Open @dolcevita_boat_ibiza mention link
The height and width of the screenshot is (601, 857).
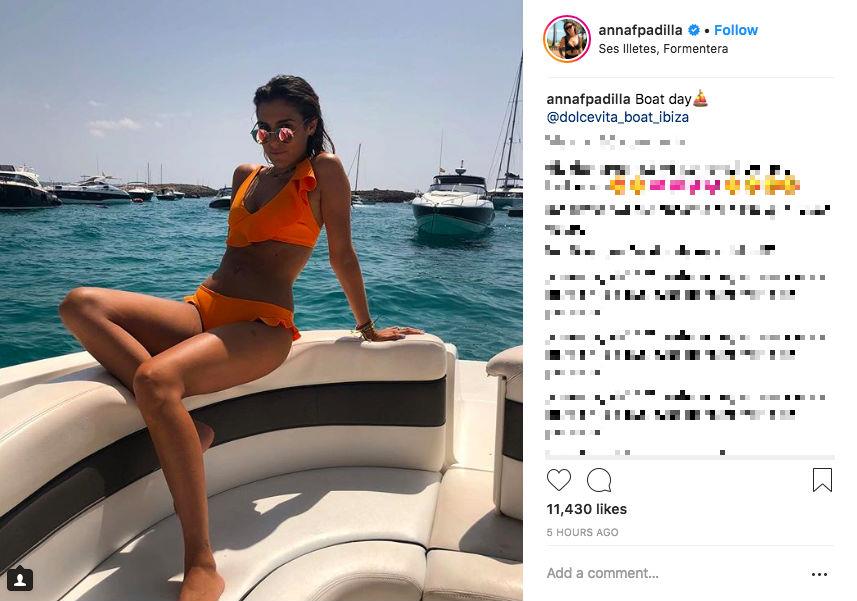tap(618, 117)
